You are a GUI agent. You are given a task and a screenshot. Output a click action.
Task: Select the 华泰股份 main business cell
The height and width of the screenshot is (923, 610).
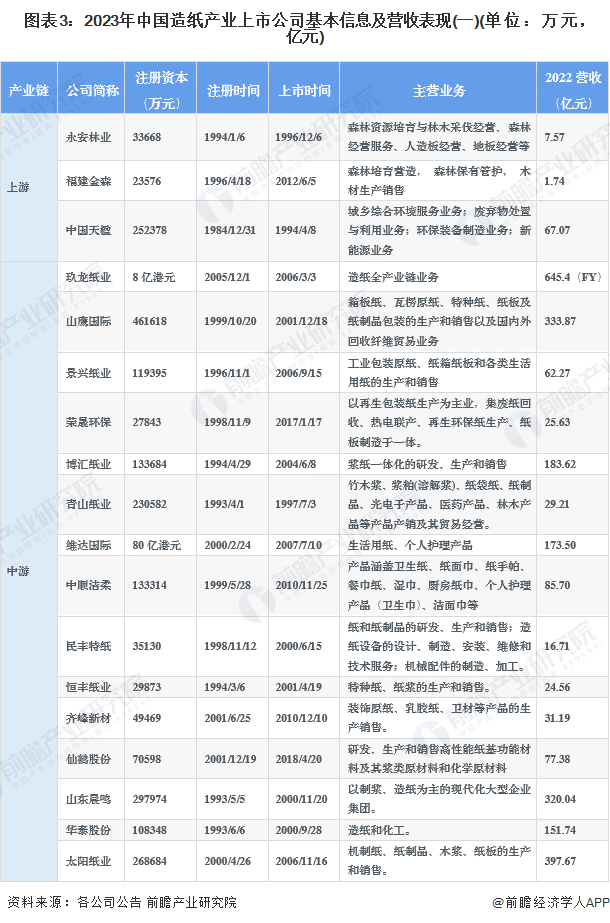[x=438, y=831]
